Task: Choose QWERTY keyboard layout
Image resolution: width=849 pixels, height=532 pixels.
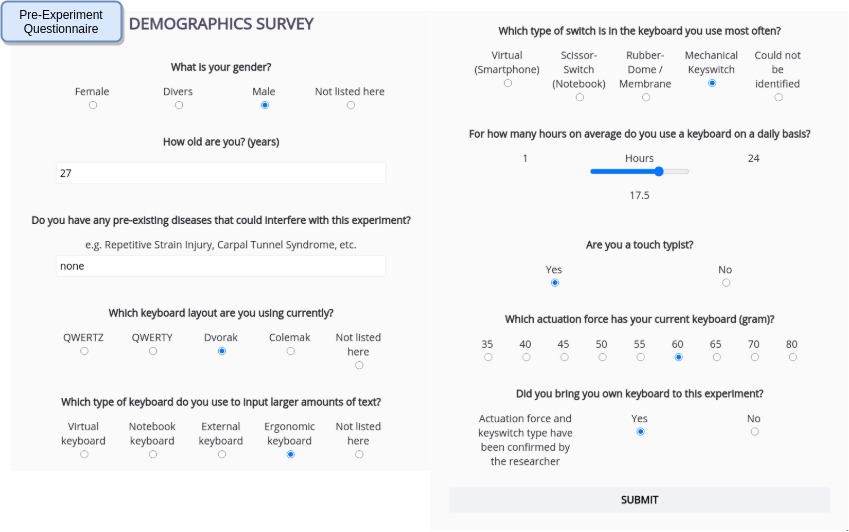Action: (x=153, y=351)
